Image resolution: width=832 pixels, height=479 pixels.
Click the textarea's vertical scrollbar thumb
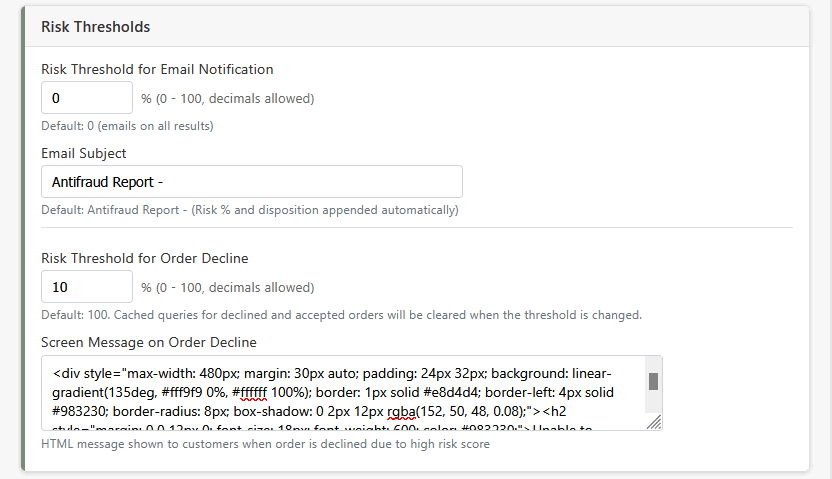pos(653,381)
